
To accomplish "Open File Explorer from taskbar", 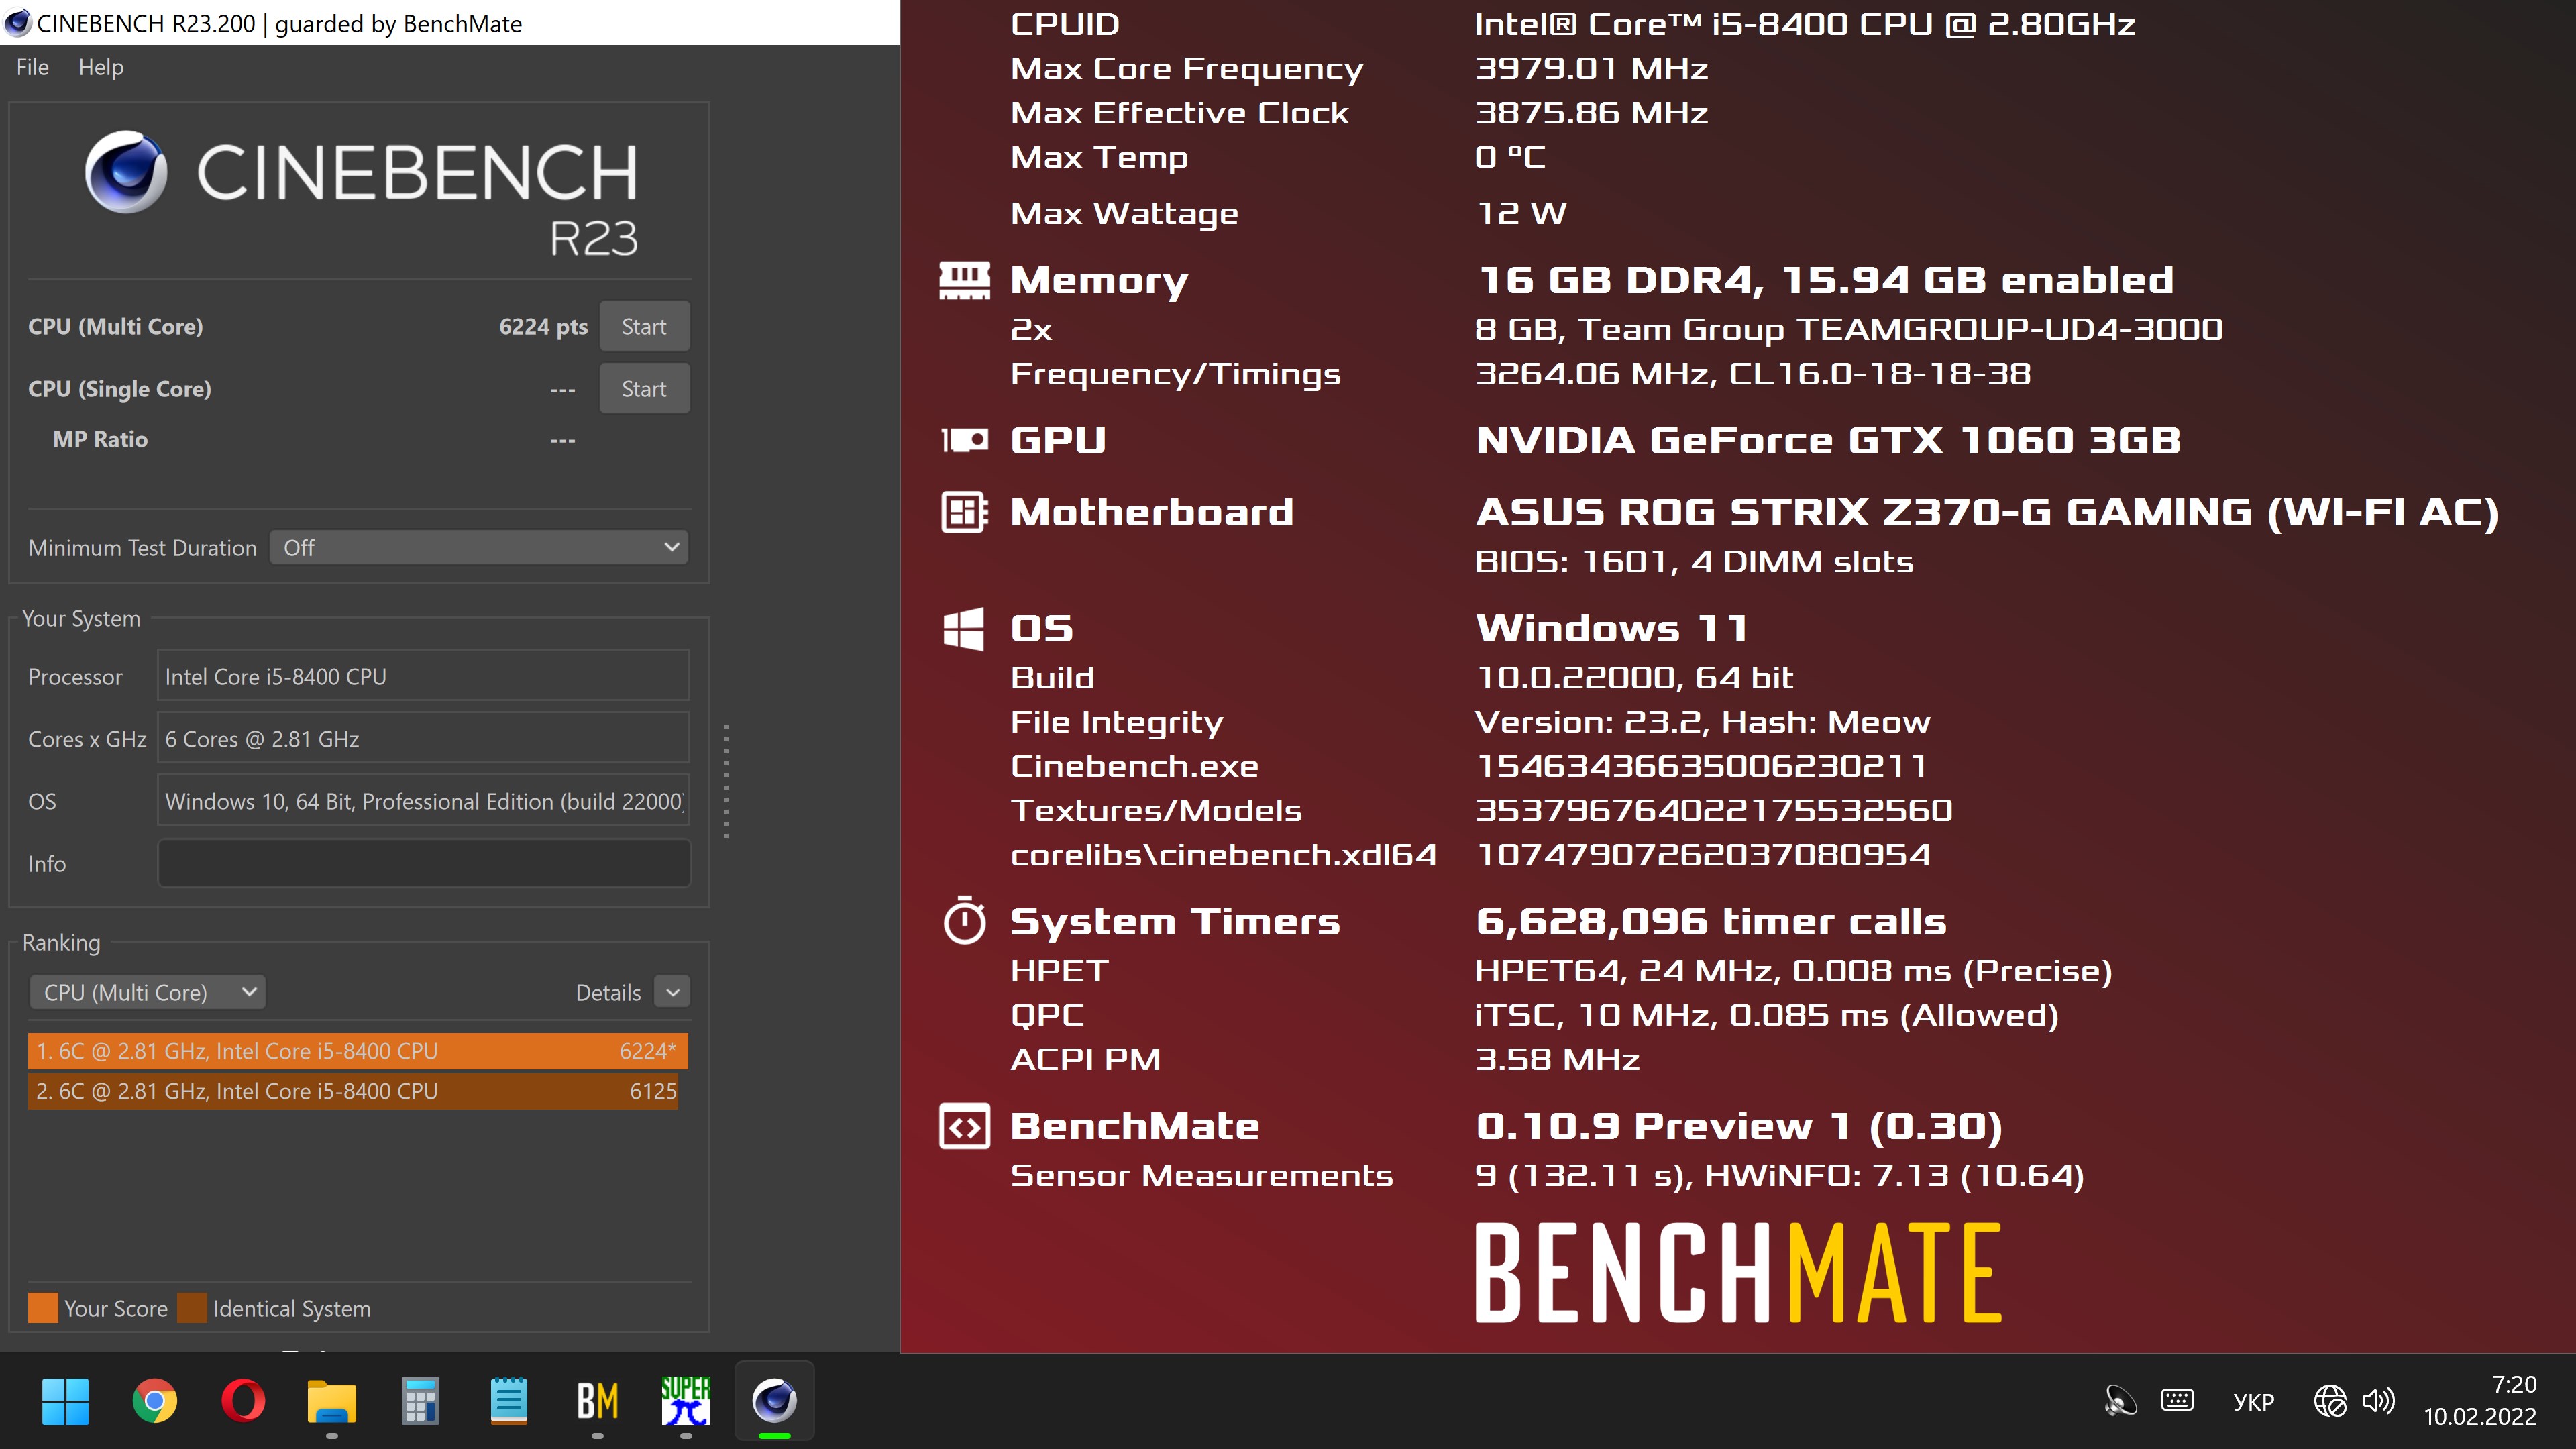I will click(331, 1401).
